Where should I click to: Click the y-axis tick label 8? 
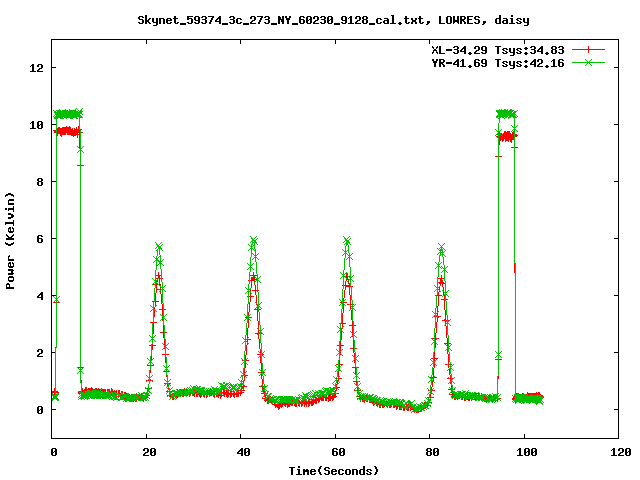pyautogui.click(x=40, y=182)
